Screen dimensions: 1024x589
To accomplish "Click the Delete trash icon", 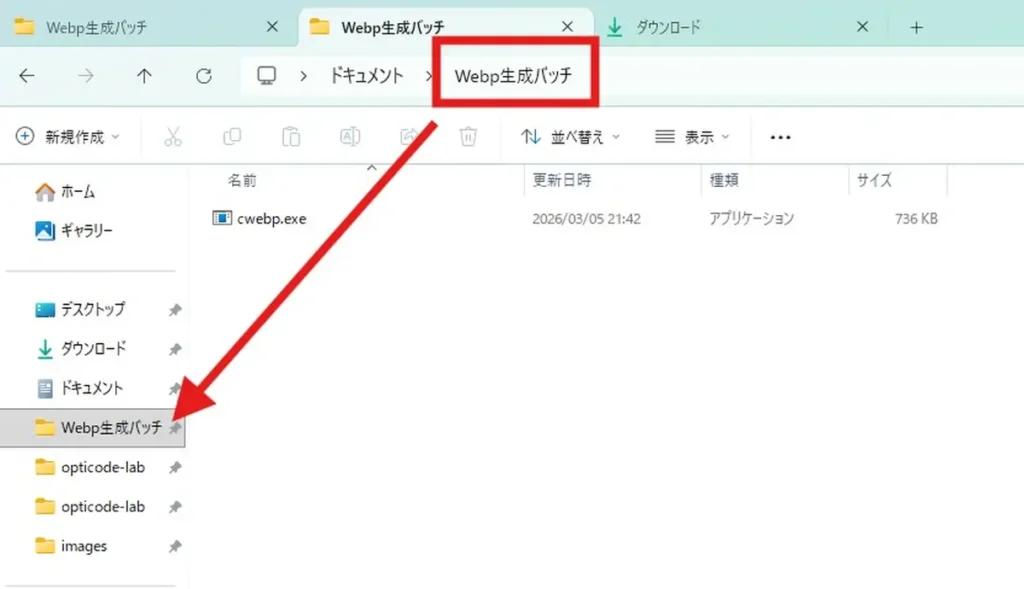I will (x=467, y=136).
